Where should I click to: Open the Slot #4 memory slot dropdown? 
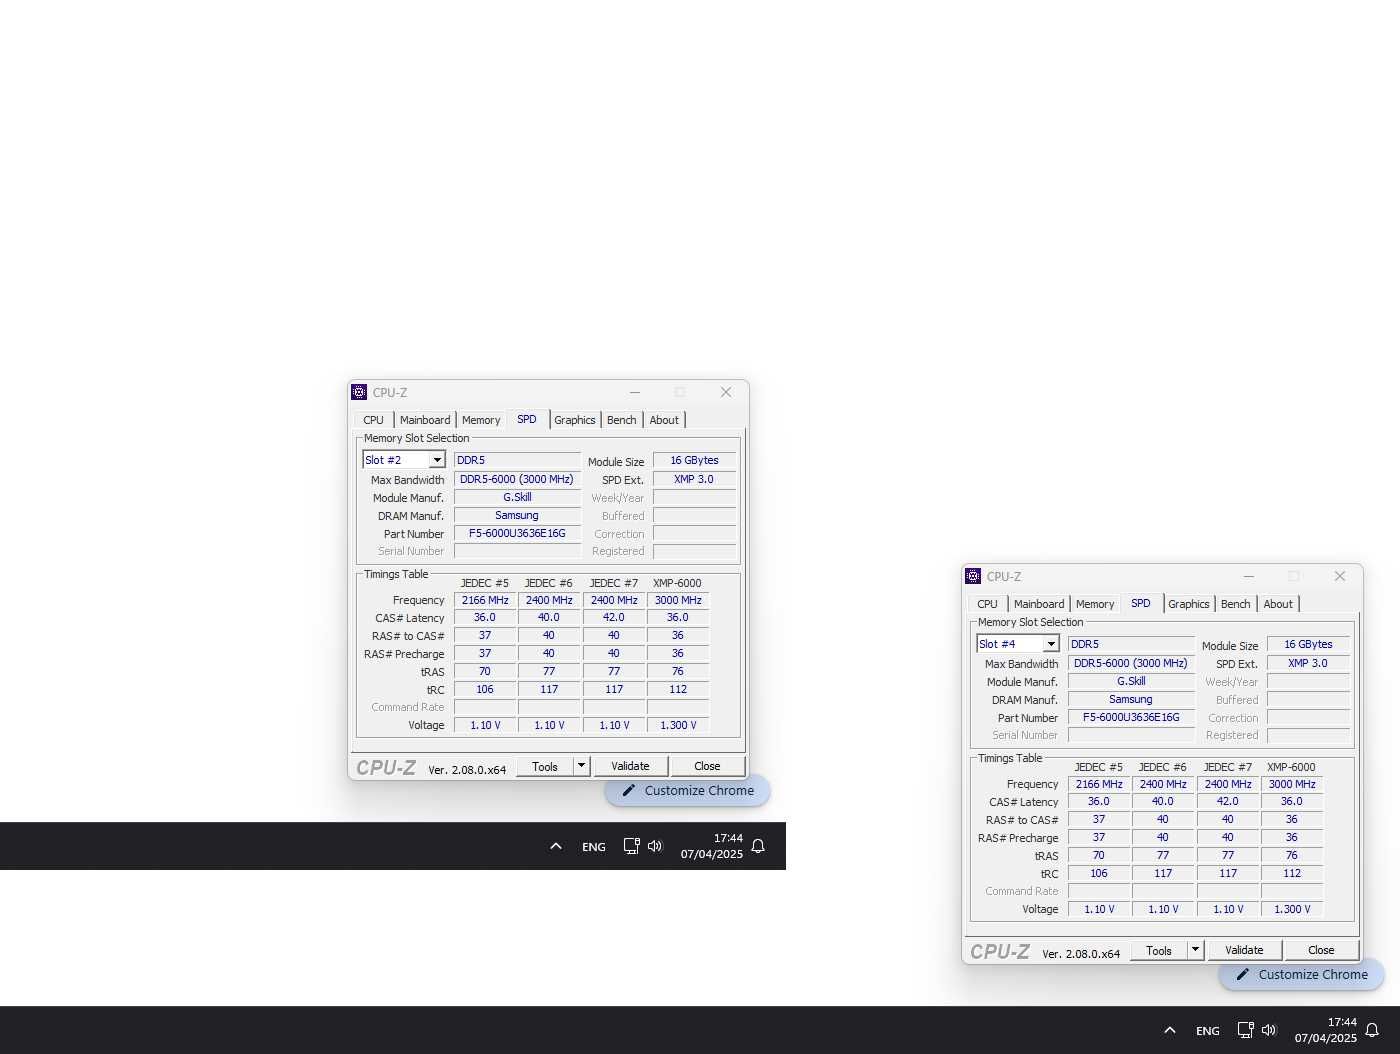[1051, 644]
